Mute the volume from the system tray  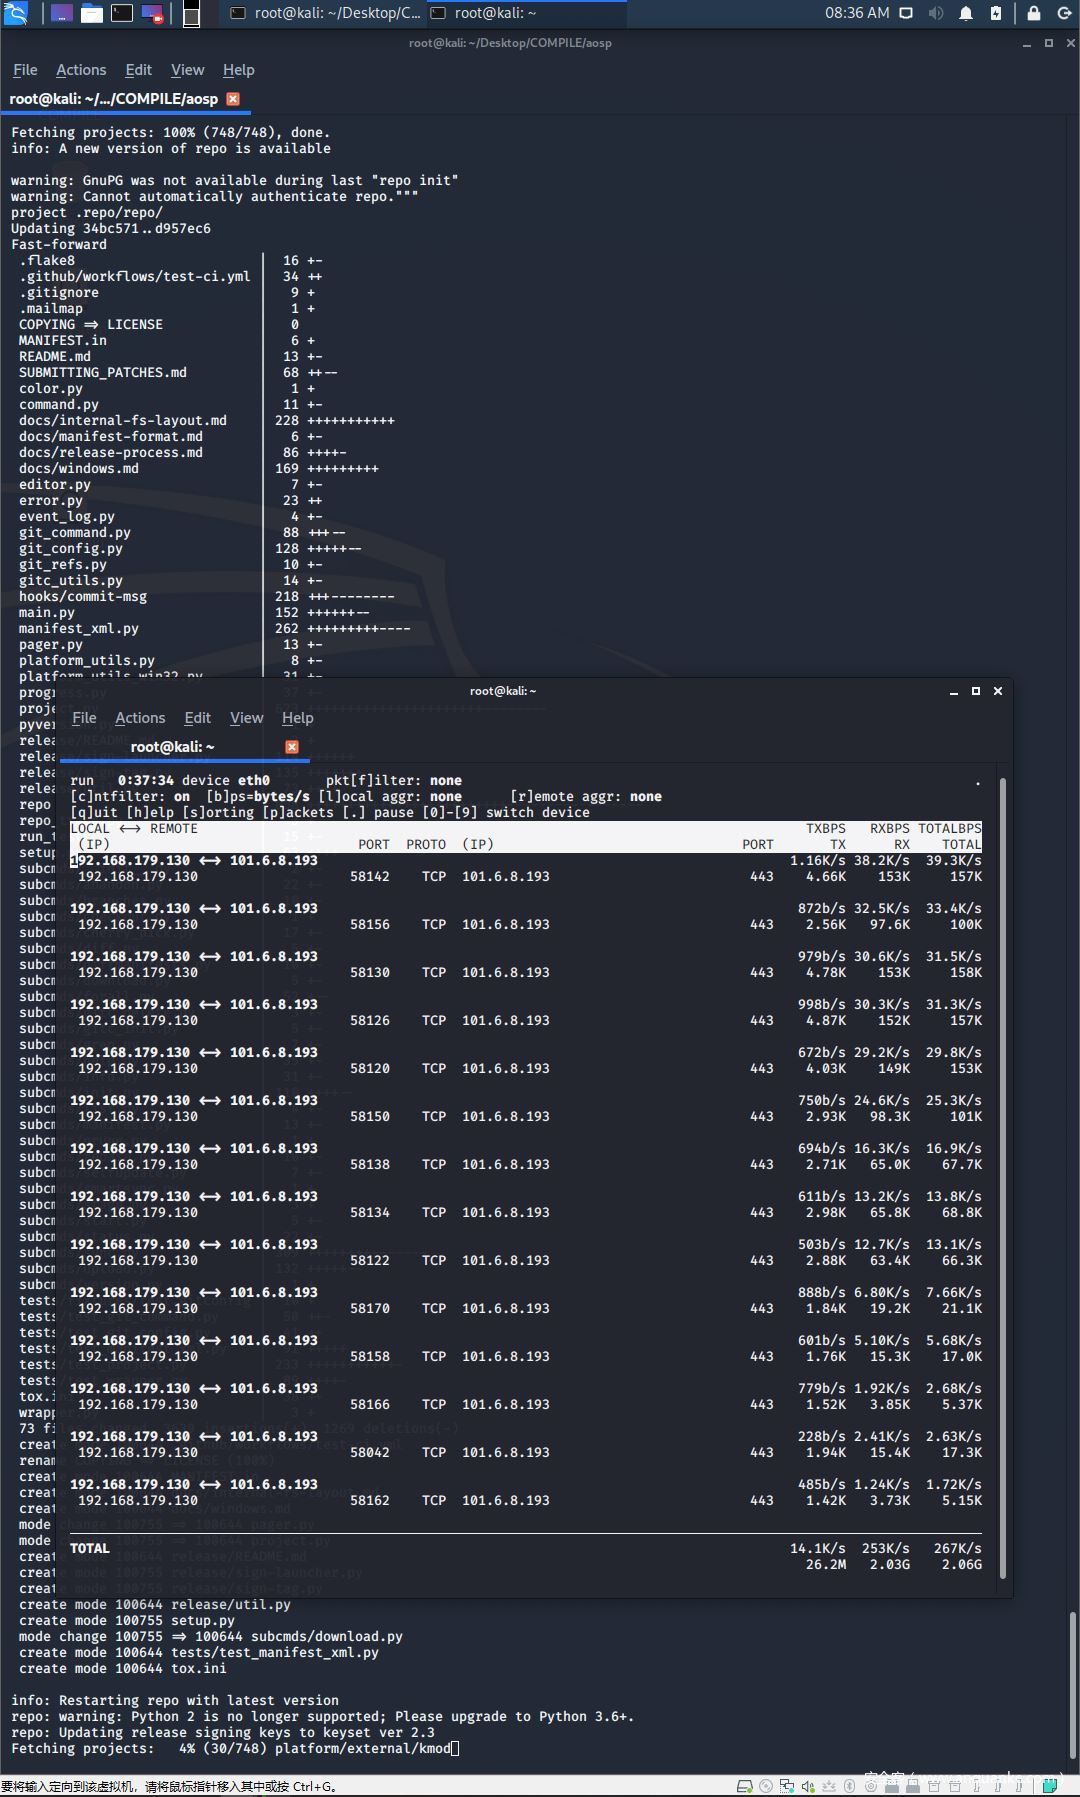(936, 13)
